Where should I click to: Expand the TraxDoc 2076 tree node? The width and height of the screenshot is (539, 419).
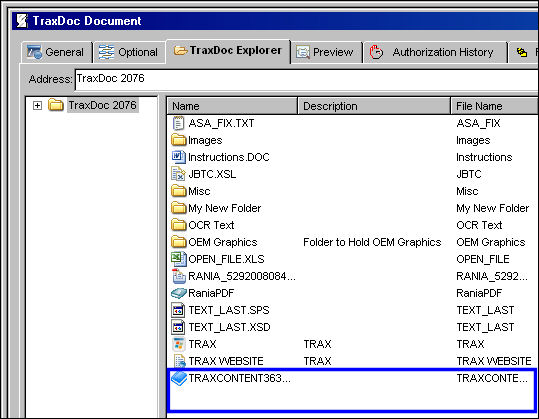[37, 105]
